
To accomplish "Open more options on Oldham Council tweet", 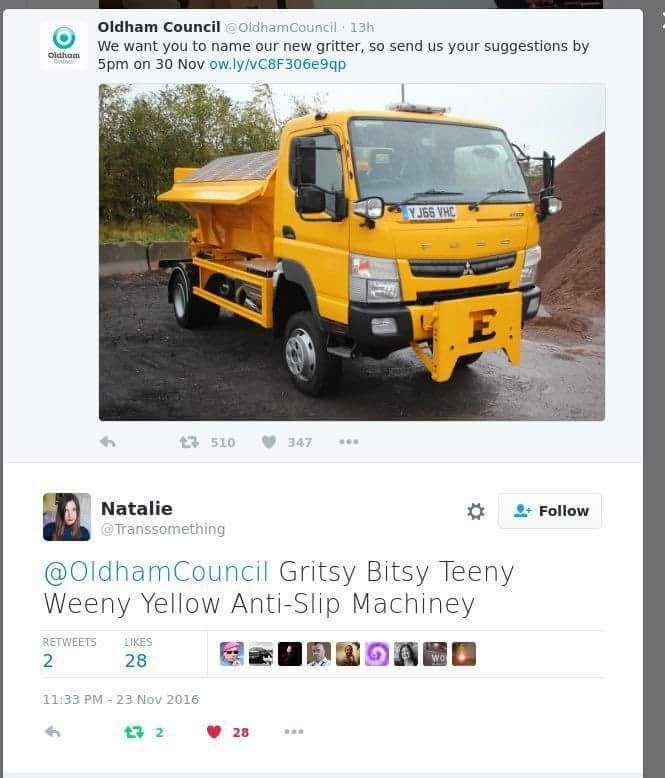I will 348,442.
